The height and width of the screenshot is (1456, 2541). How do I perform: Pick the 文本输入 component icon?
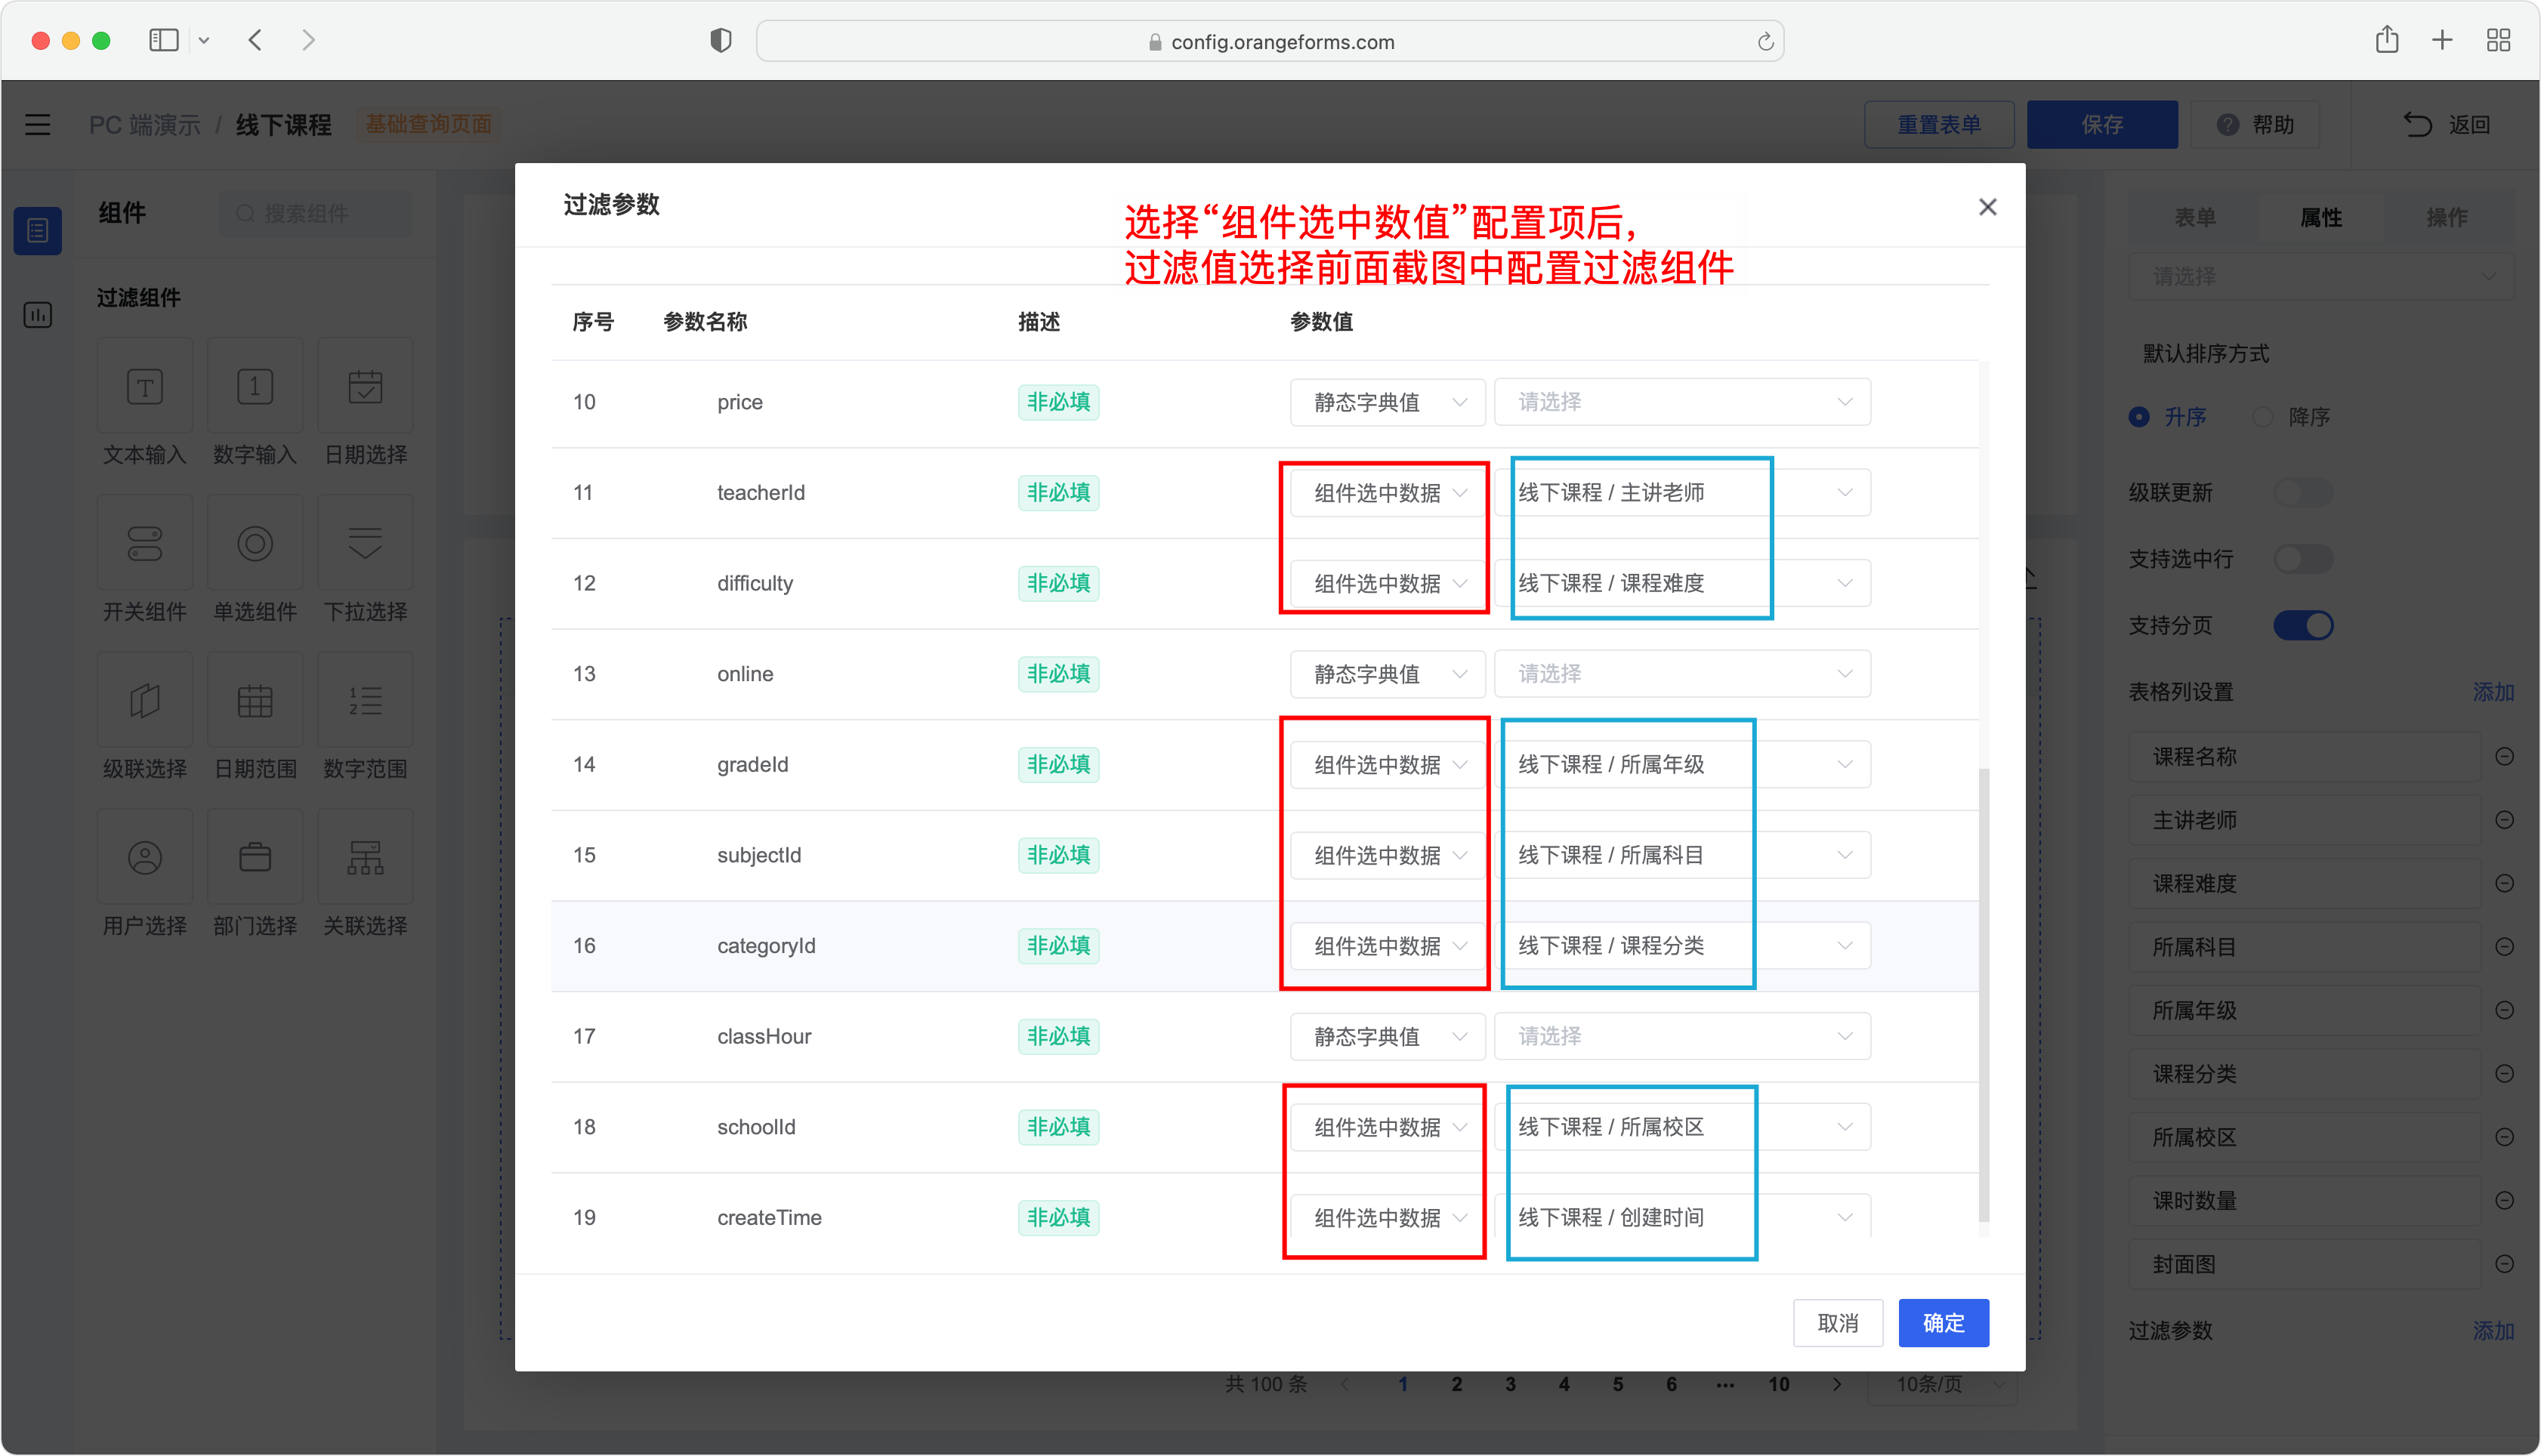click(x=145, y=386)
